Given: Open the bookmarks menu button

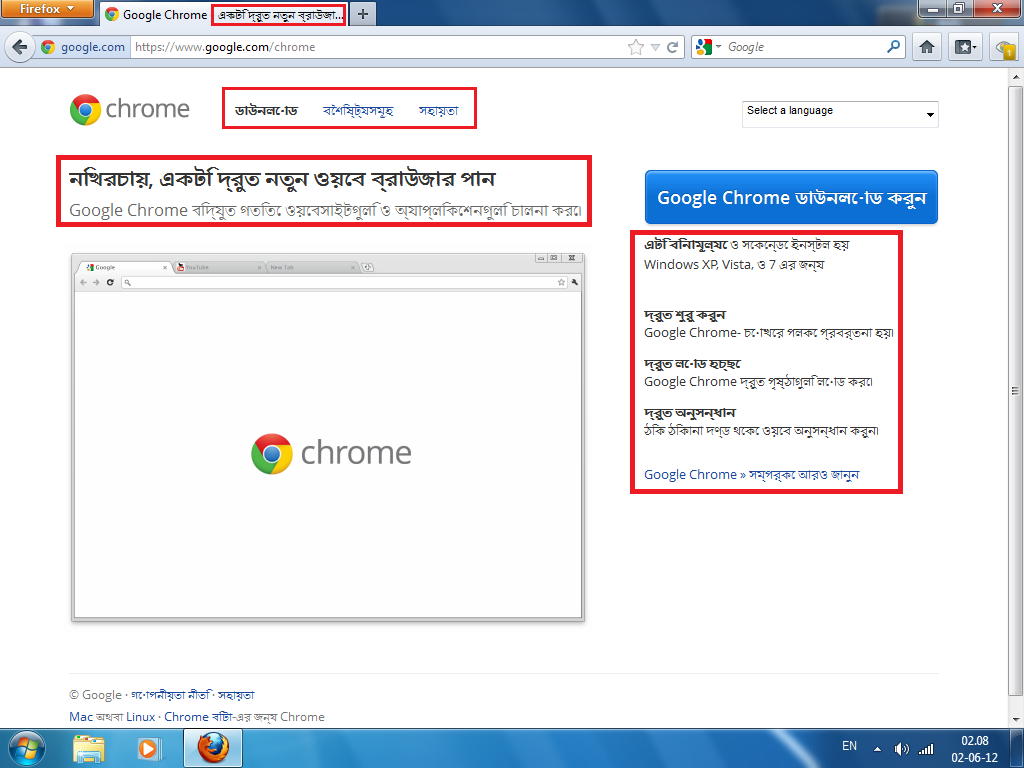Looking at the screenshot, I should [x=965, y=47].
